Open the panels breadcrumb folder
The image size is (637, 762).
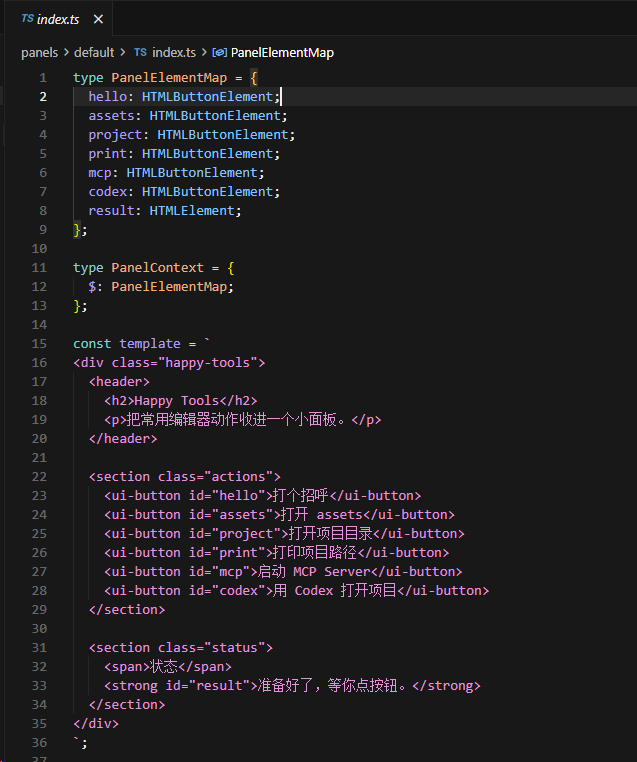click(39, 52)
